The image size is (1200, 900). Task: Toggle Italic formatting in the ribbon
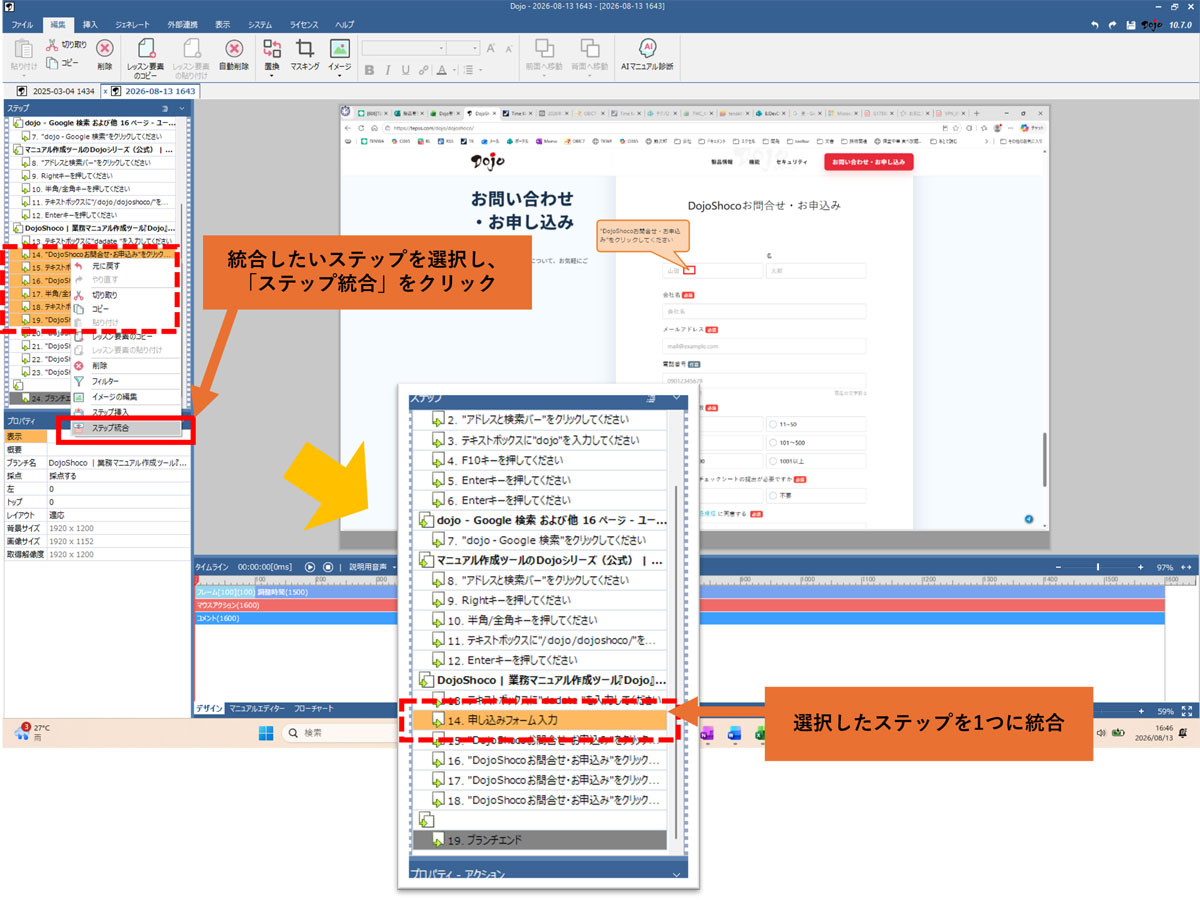click(x=387, y=70)
